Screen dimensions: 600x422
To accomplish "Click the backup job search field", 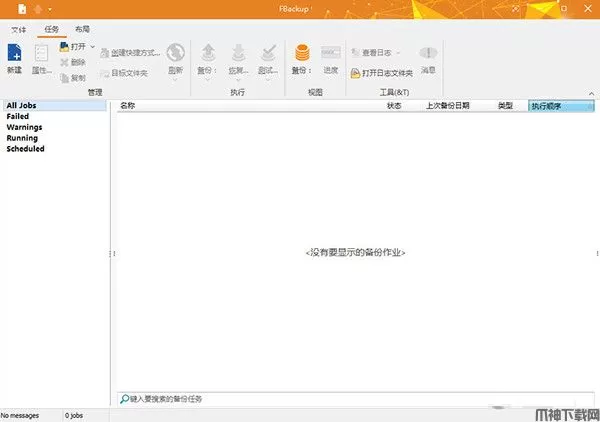I will (x=356, y=399).
